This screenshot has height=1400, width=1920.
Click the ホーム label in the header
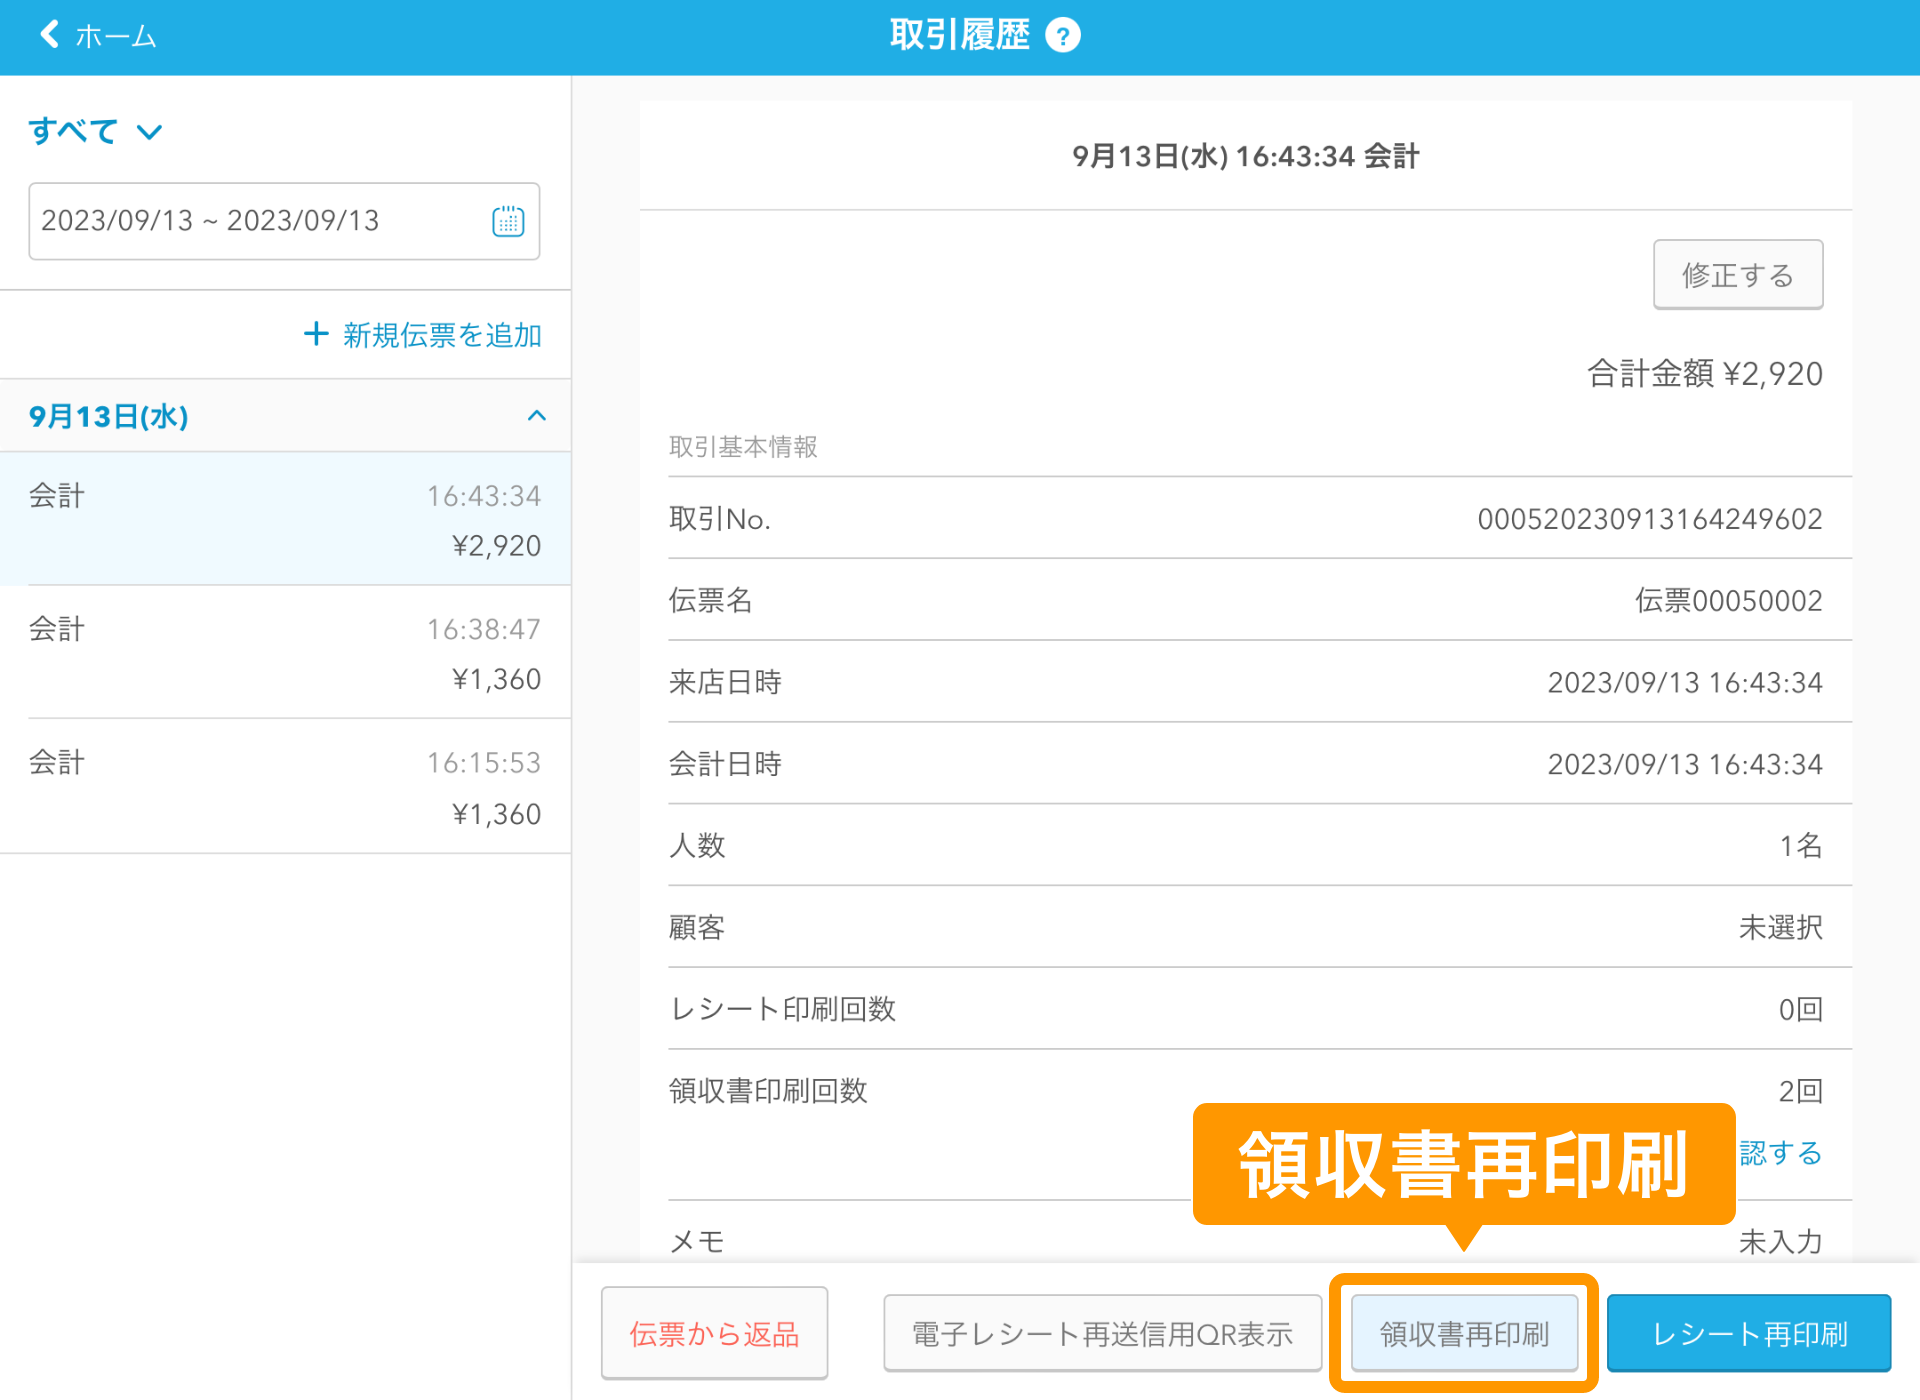pos(116,37)
